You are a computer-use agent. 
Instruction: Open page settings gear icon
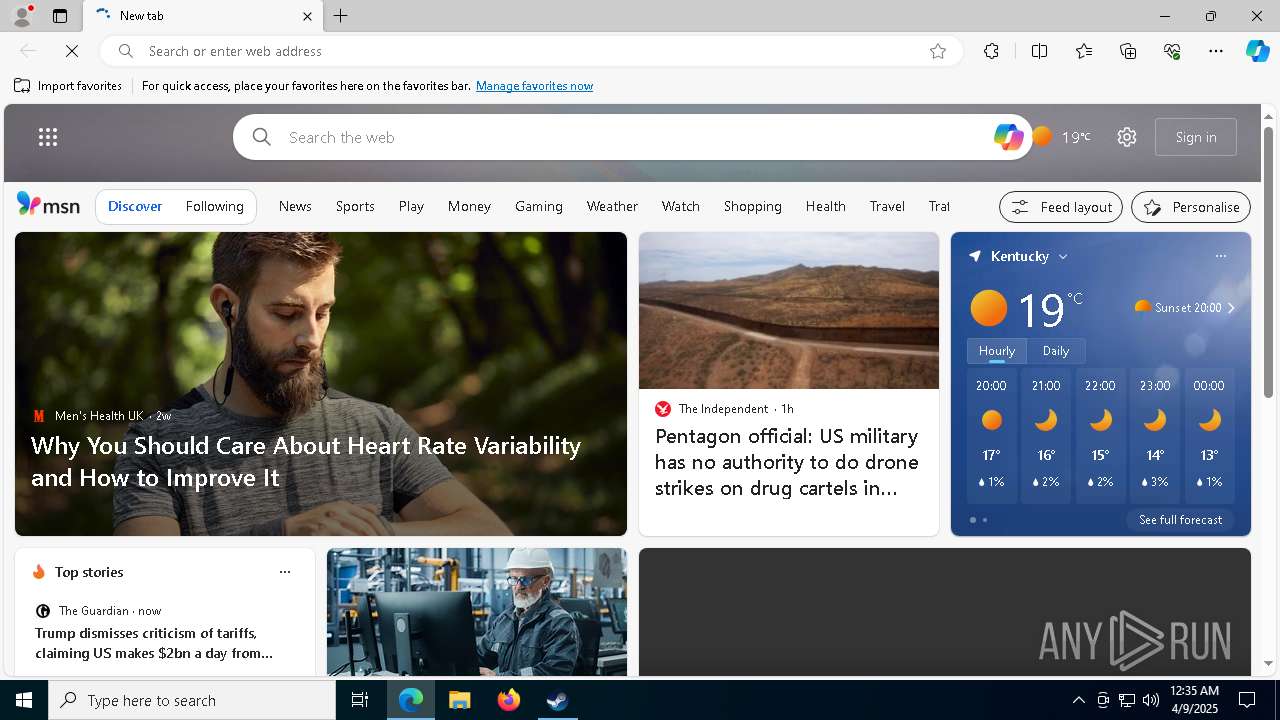pos(1127,137)
